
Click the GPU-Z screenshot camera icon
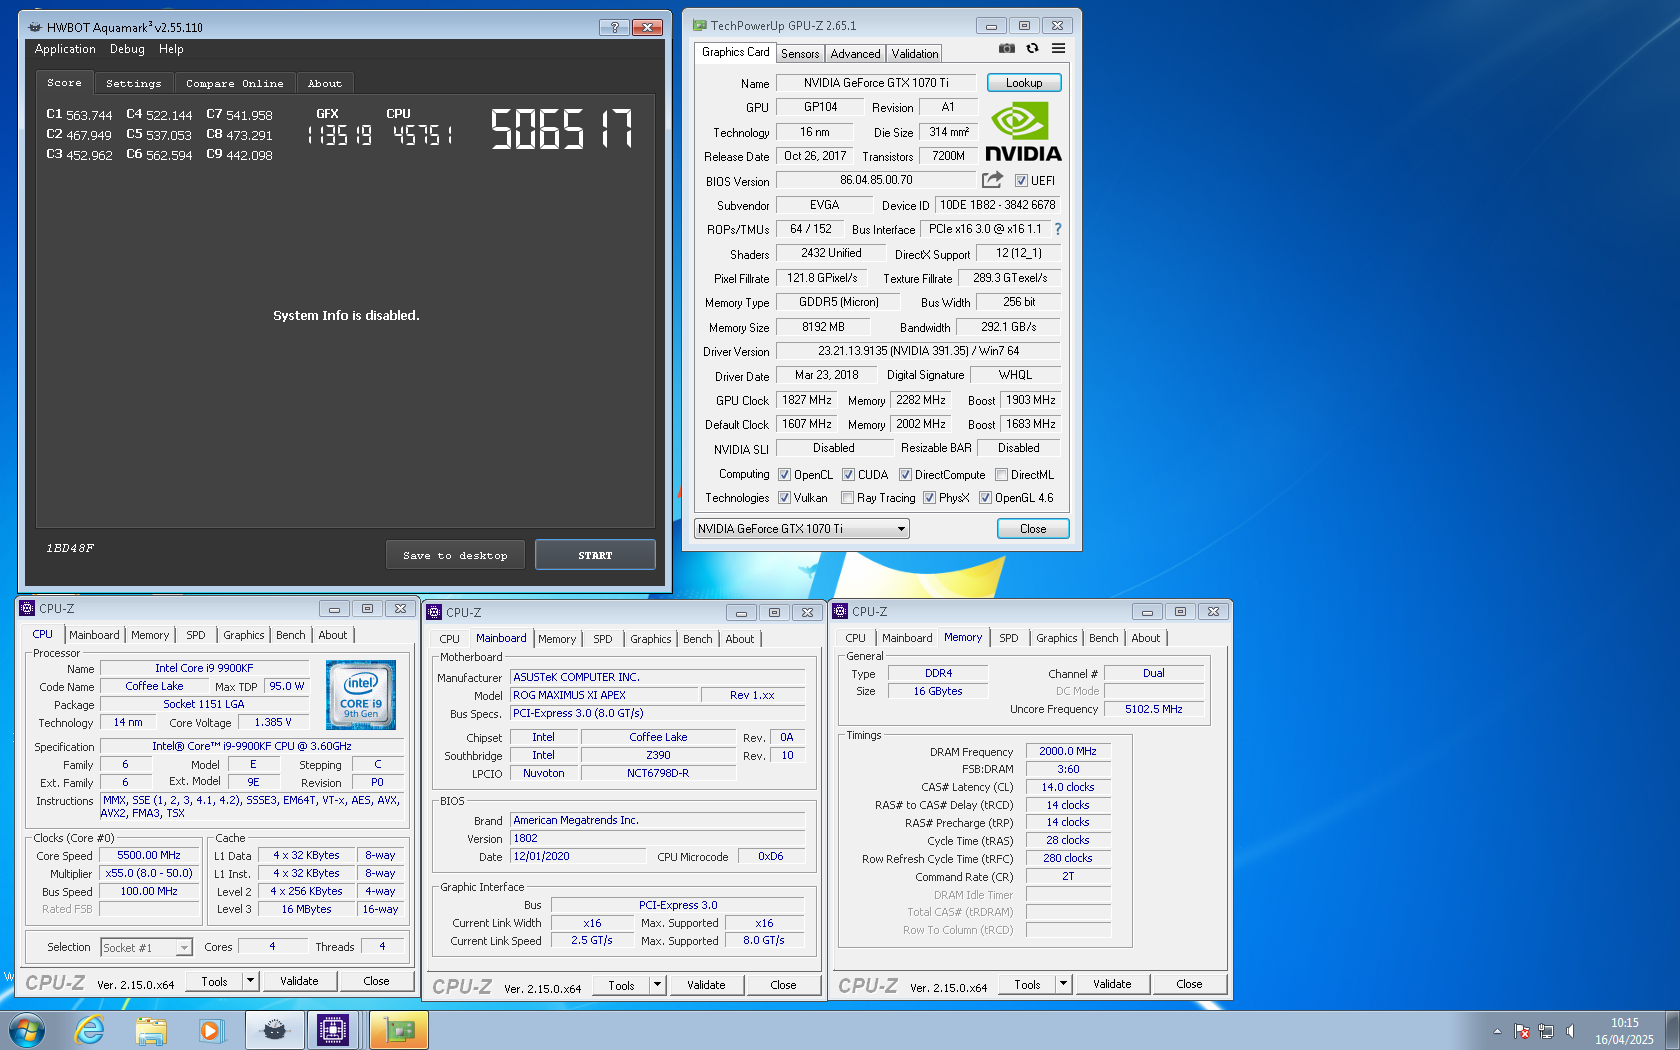(1007, 48)
